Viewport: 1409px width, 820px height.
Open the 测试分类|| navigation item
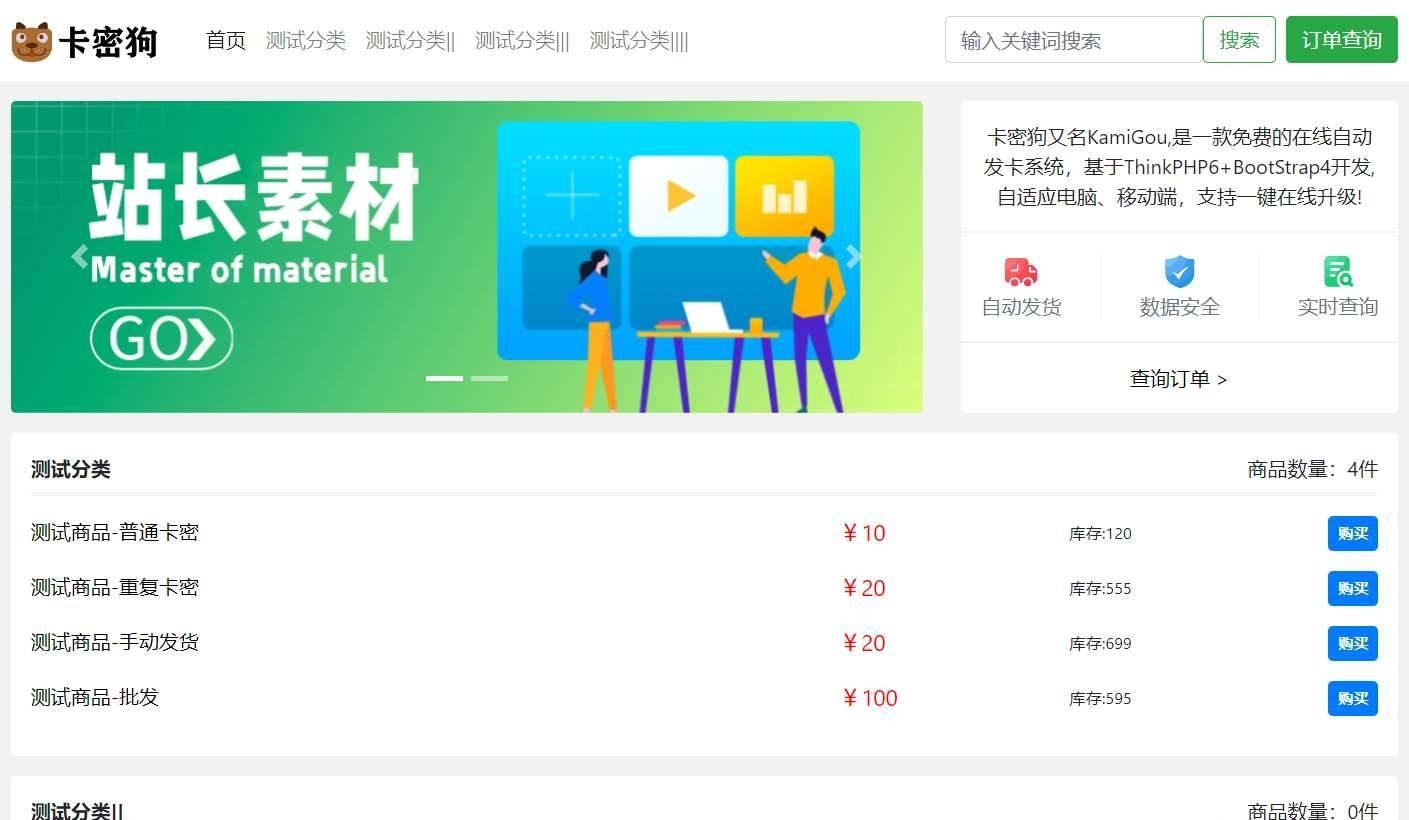[x=410, y=40]
